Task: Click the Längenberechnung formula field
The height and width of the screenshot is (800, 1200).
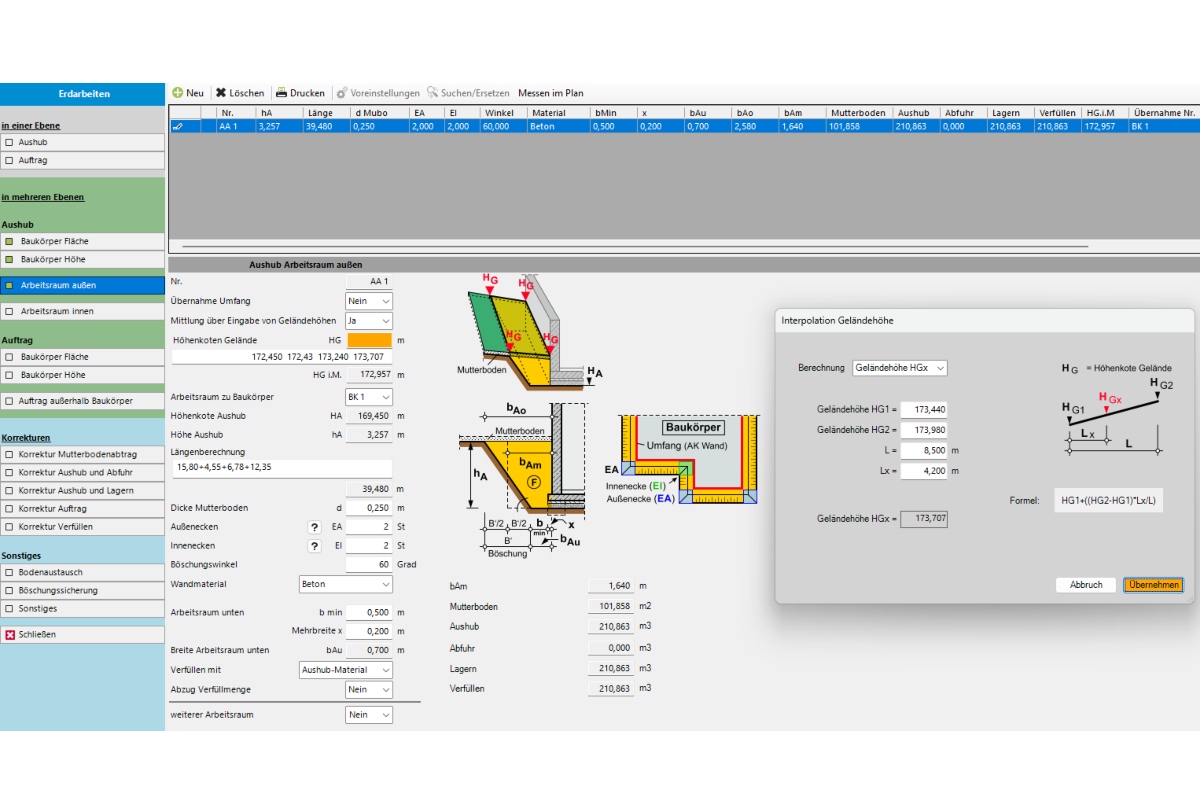Action: tap(282, 468)
